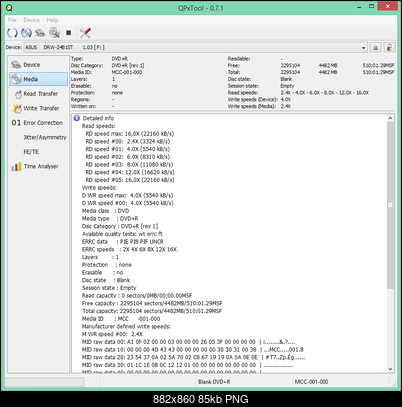Screen dimensions: 402x407
Task: Click 'MCC-001-000' in status bar
Action: pyautogui.click(x=311, y=382)
